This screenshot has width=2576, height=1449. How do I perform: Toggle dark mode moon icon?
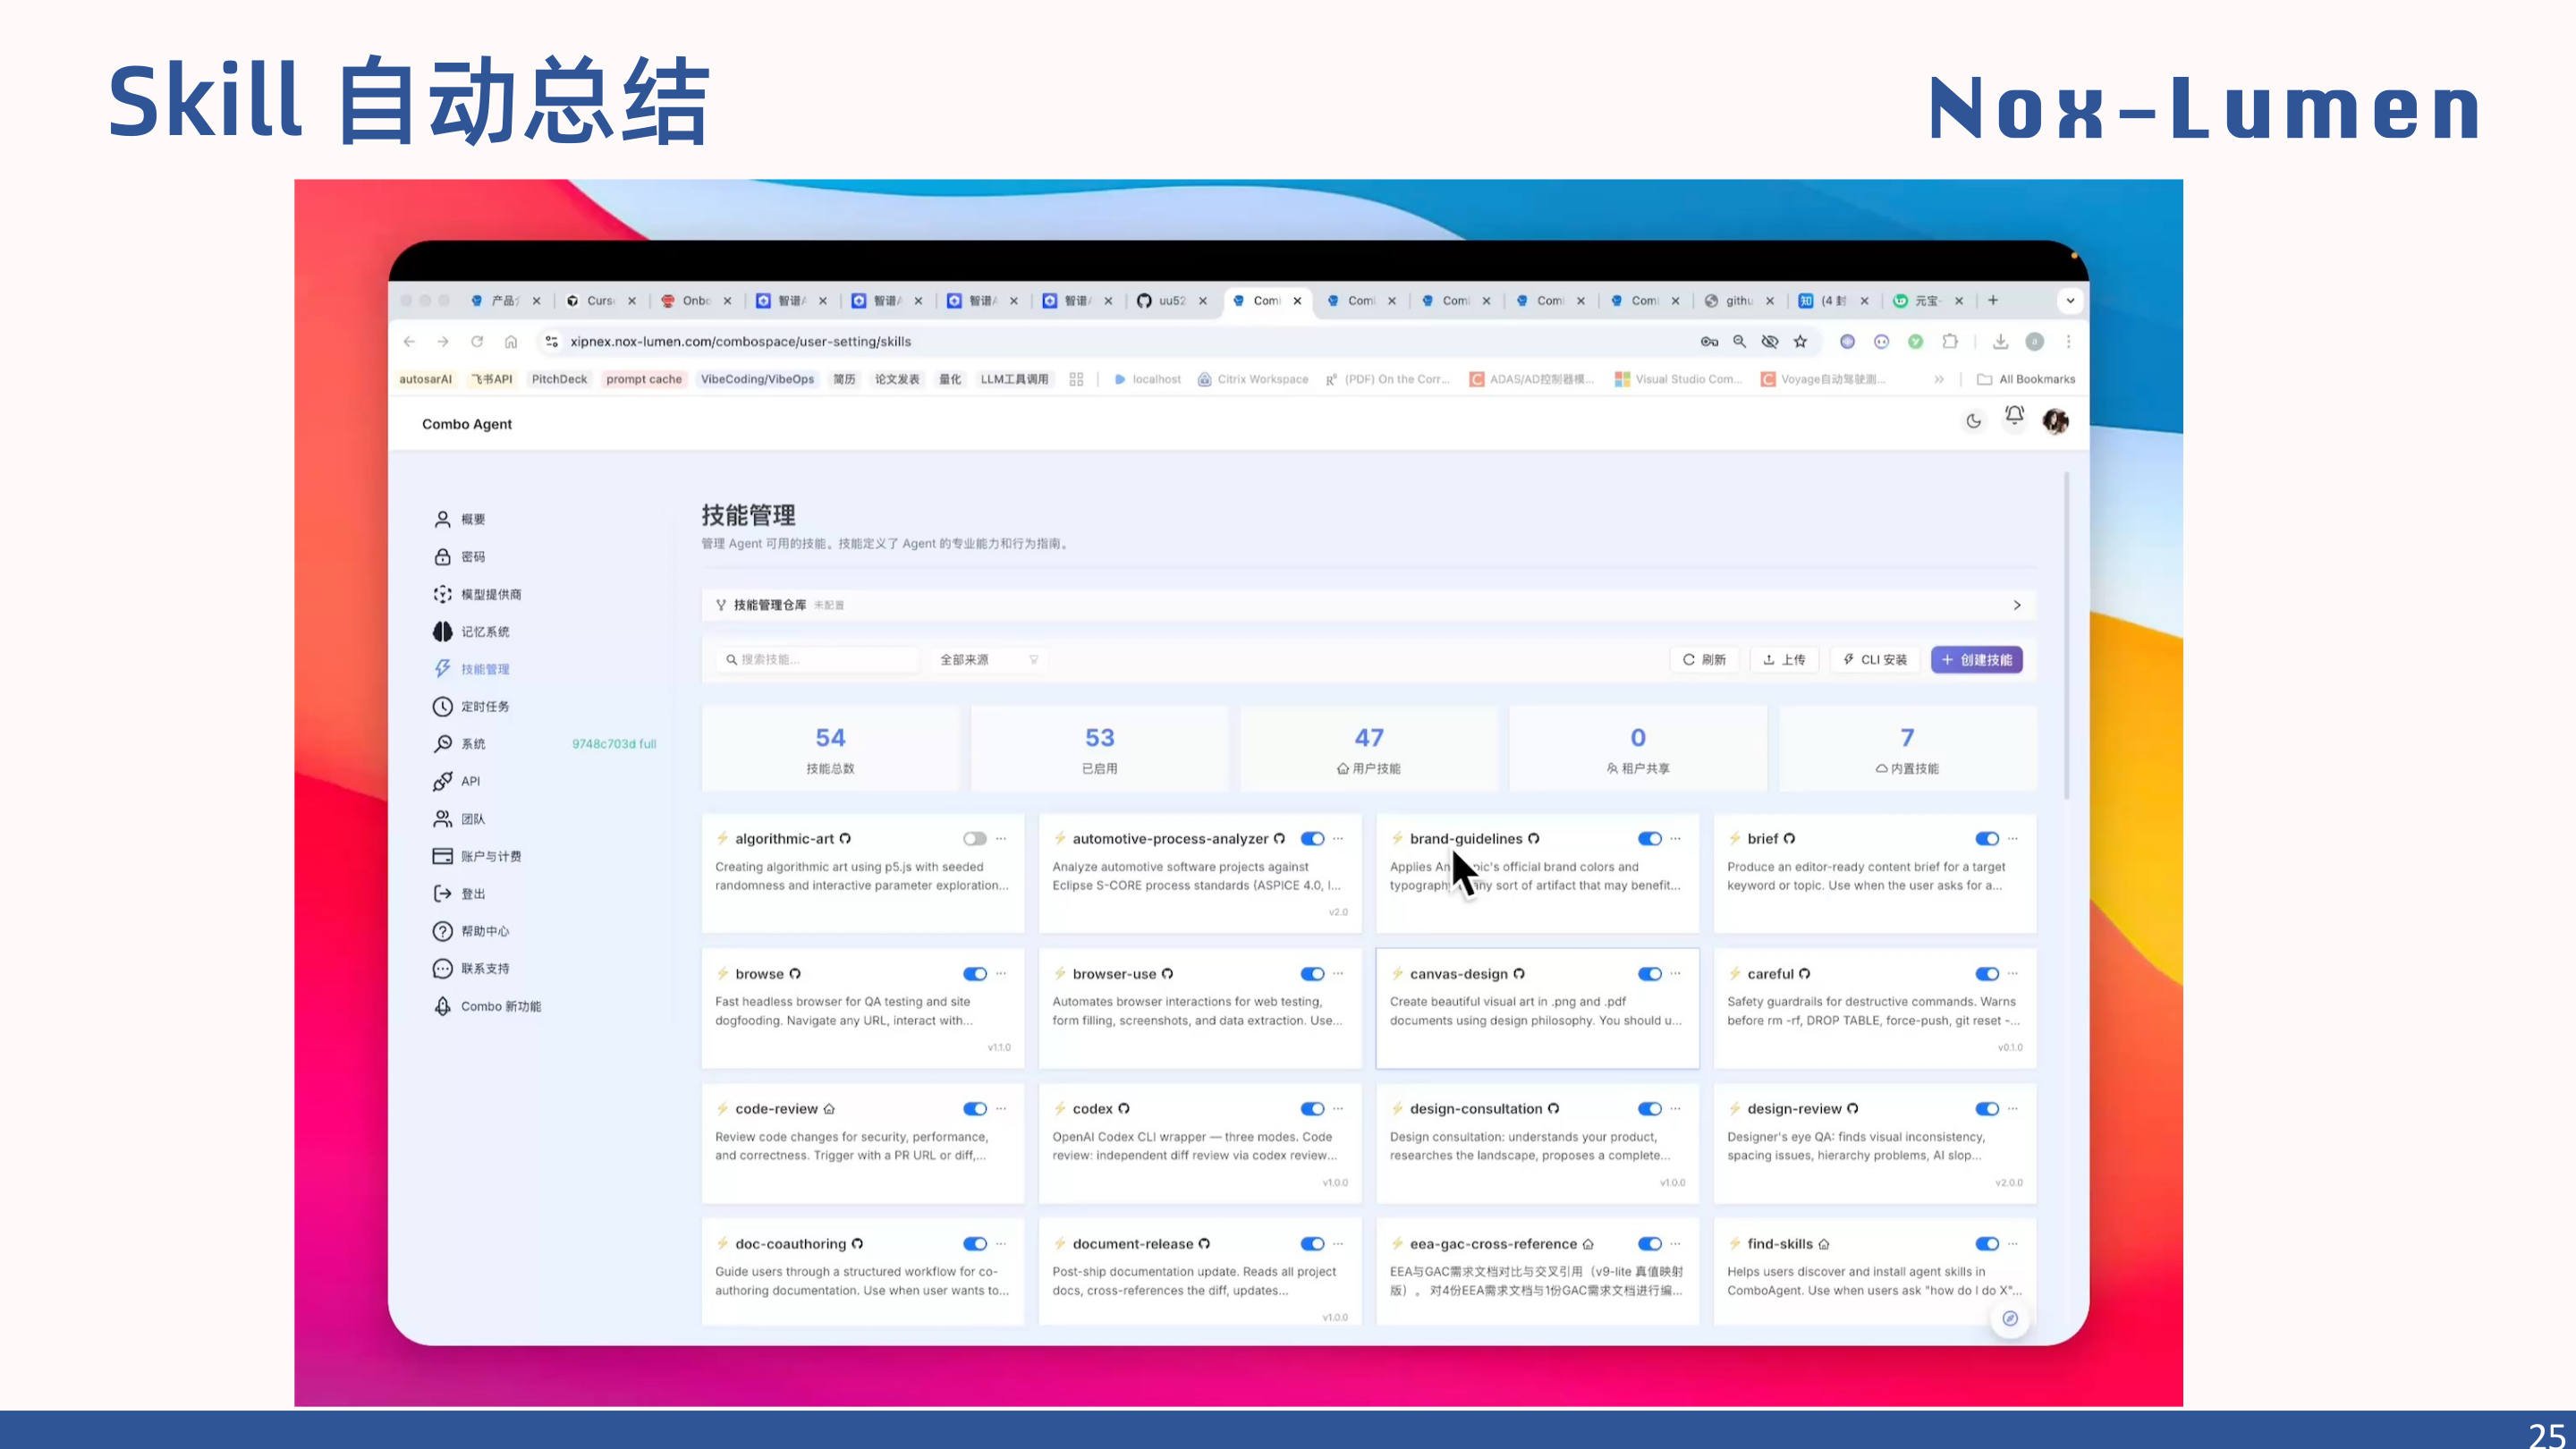coord(1973,421)
